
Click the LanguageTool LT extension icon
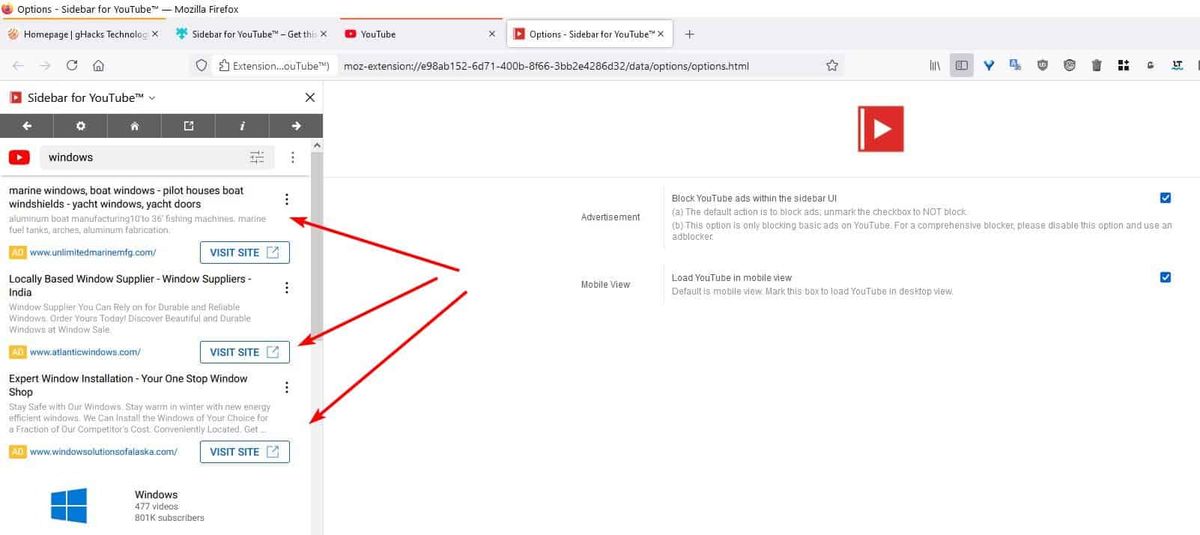pyautogui.click(x=1177, y=65)
